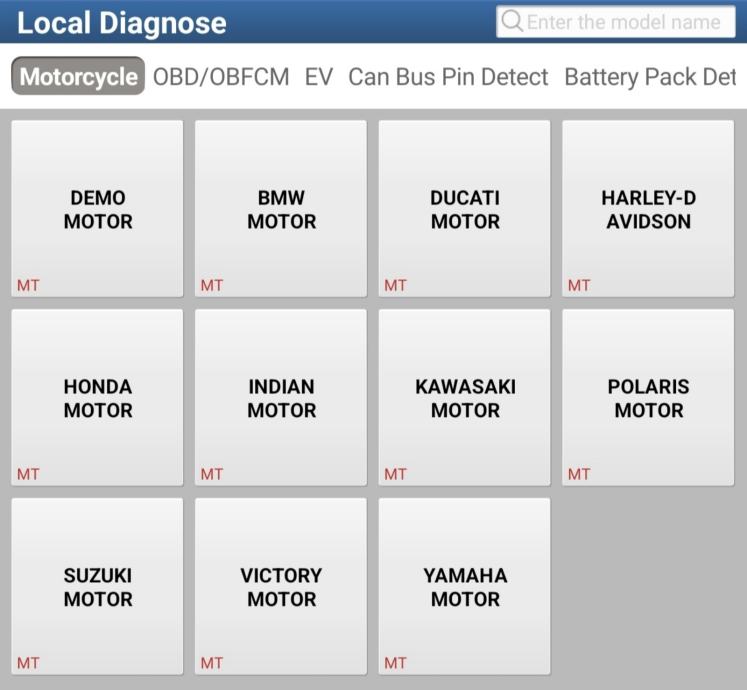Switch to the OBD/OBFCM tab

(x=221, y=76)
